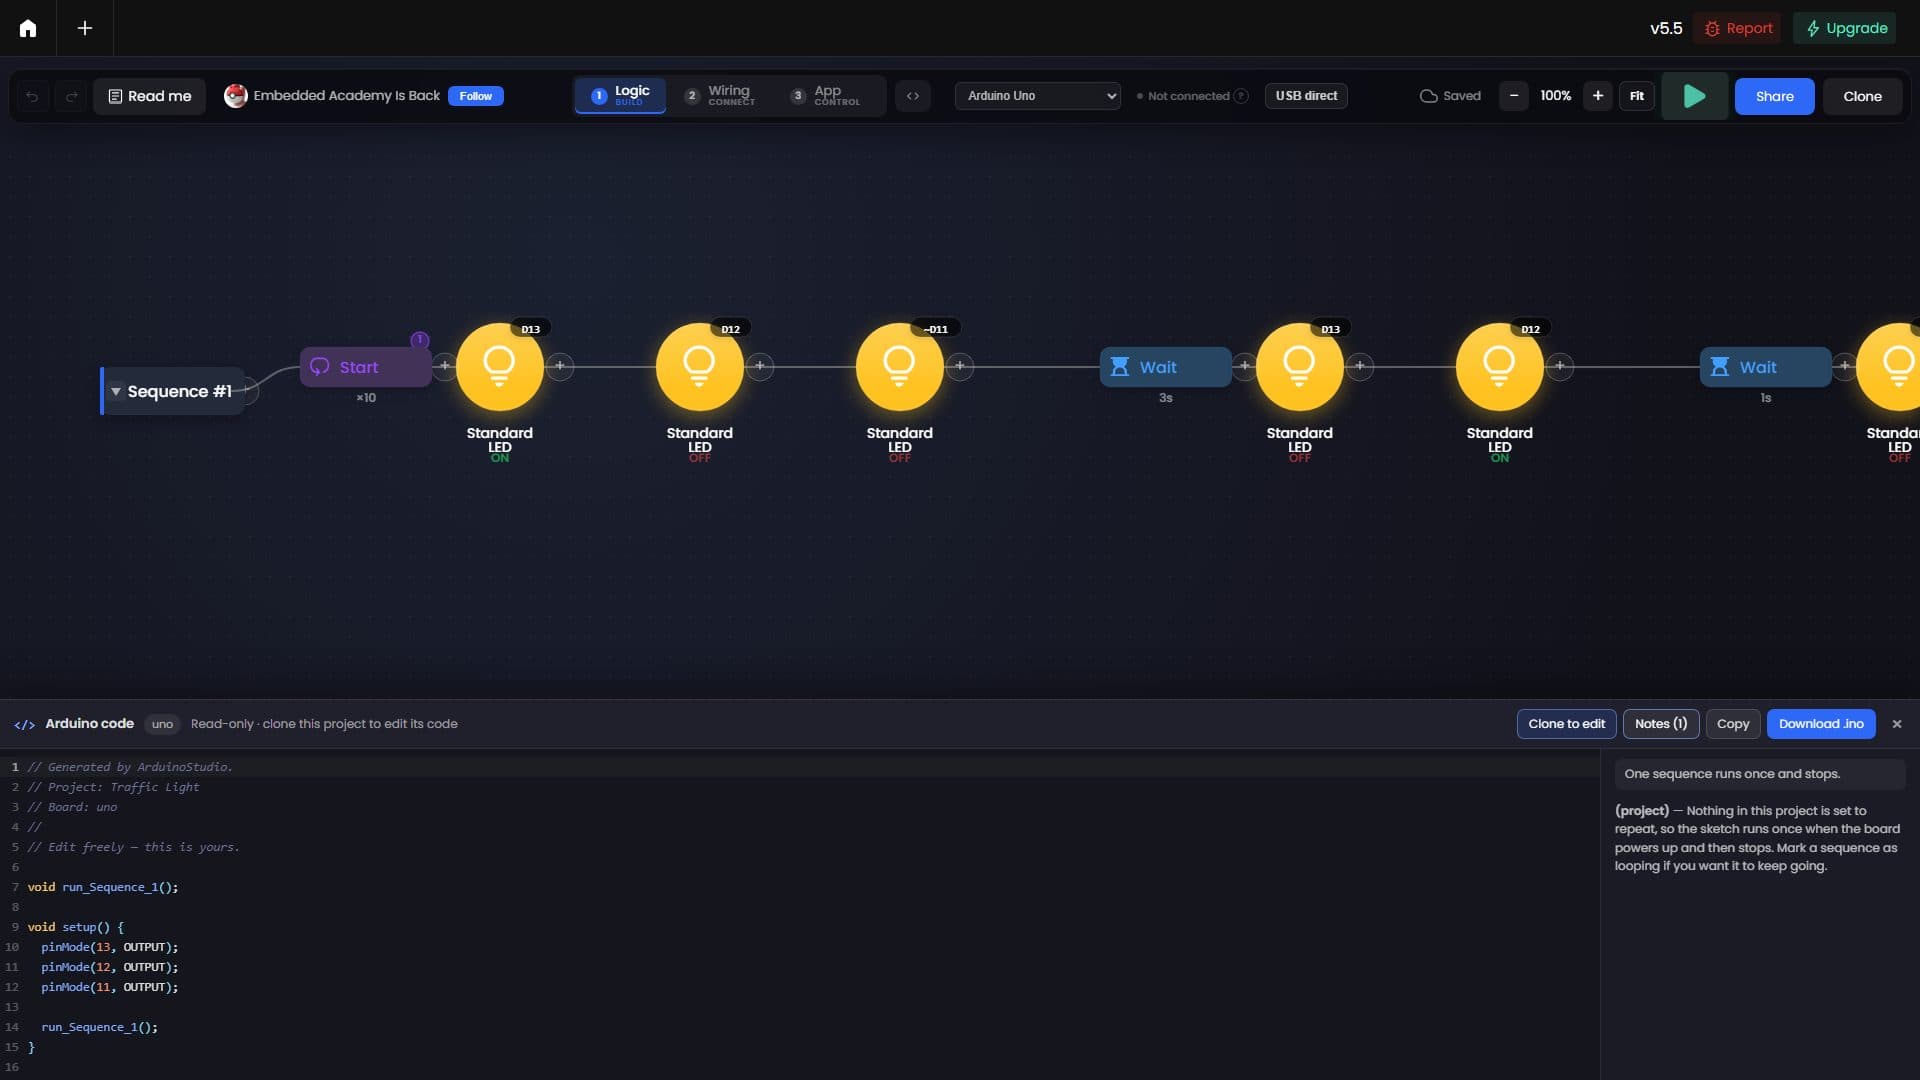
Task: Select the D13 LED after 3s Wait
Action: click(1300, 367)
